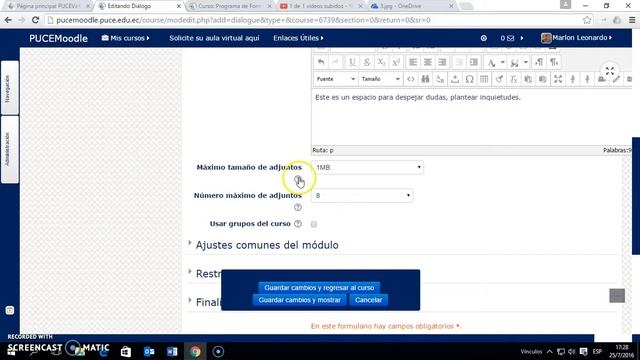Open the Enlaces Útiles menu
The height and width of the screenshot is (360, 640).
(298, 38)
